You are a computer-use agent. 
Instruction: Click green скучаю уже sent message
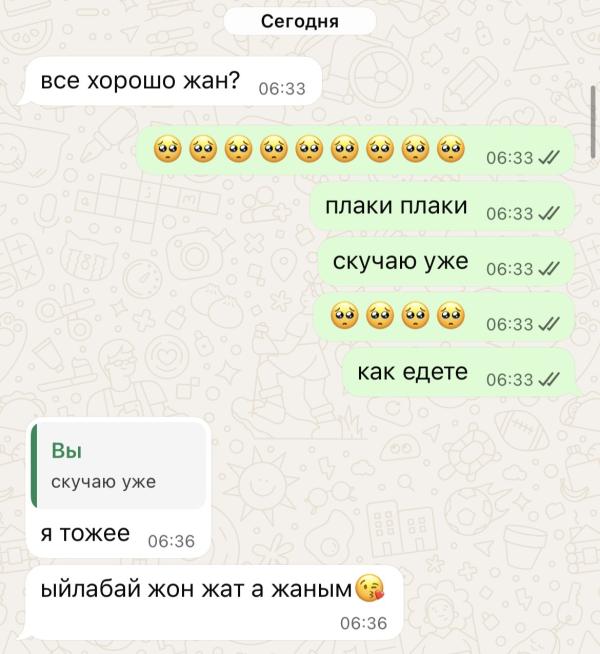tap(446, 262)
